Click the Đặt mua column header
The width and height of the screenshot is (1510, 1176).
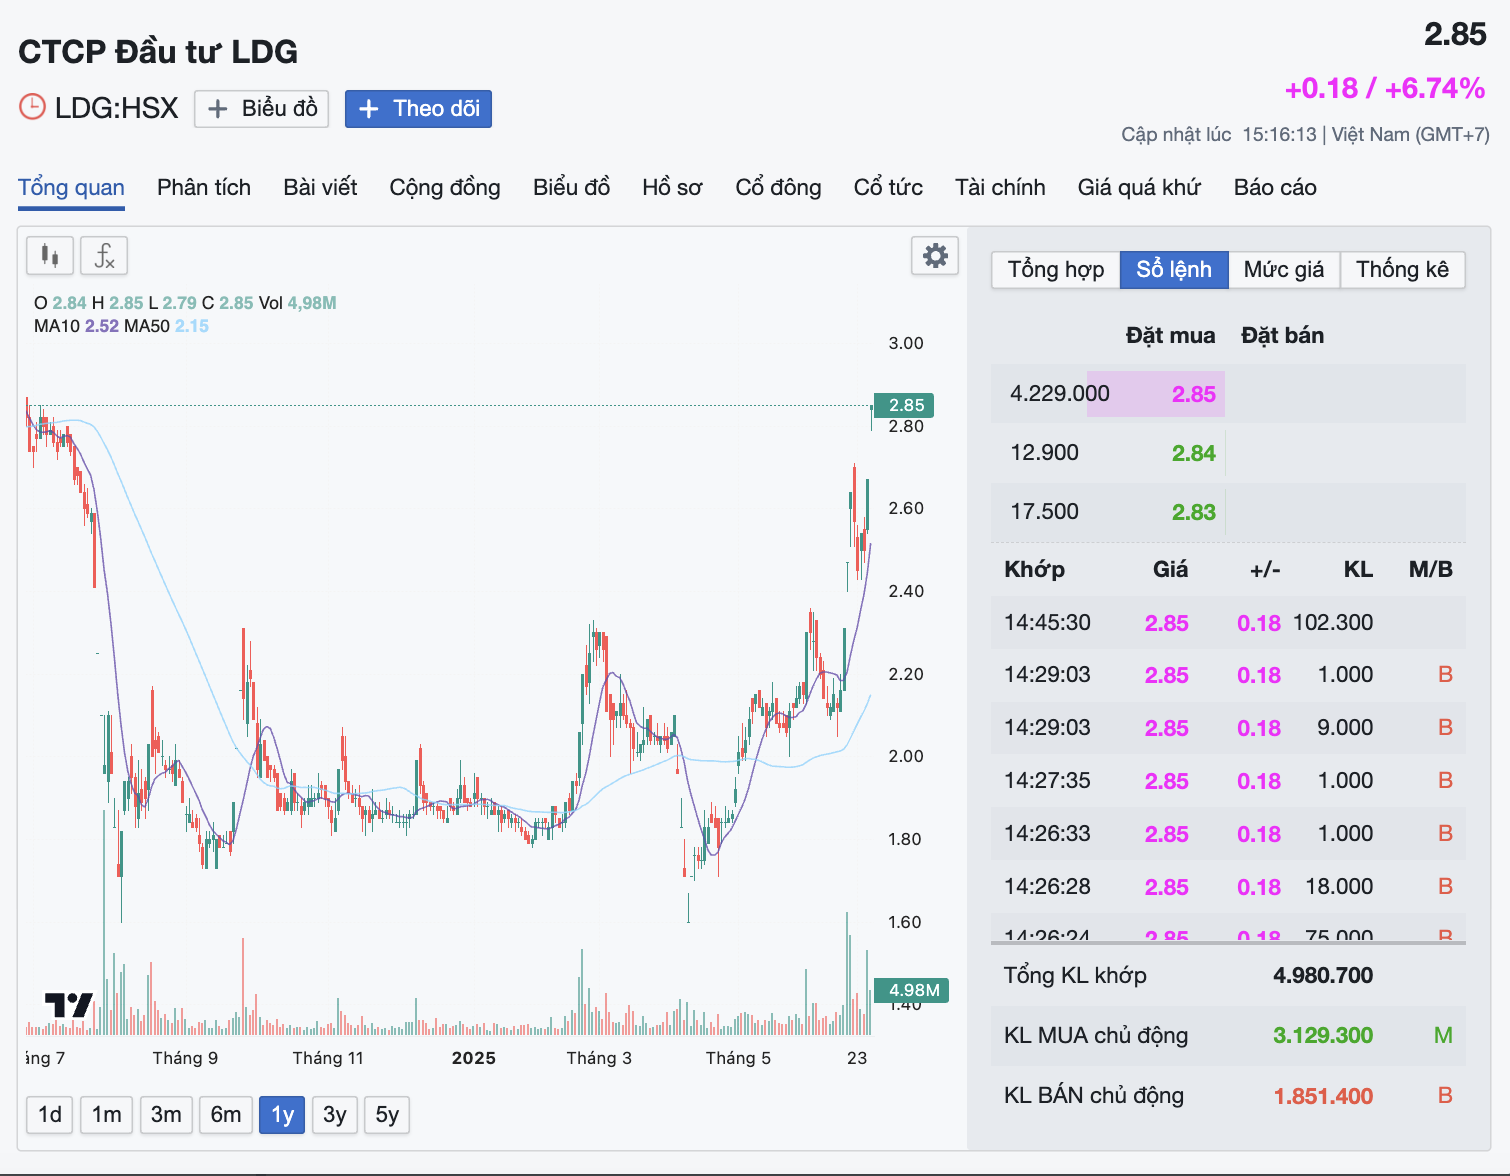[1170, 336]
